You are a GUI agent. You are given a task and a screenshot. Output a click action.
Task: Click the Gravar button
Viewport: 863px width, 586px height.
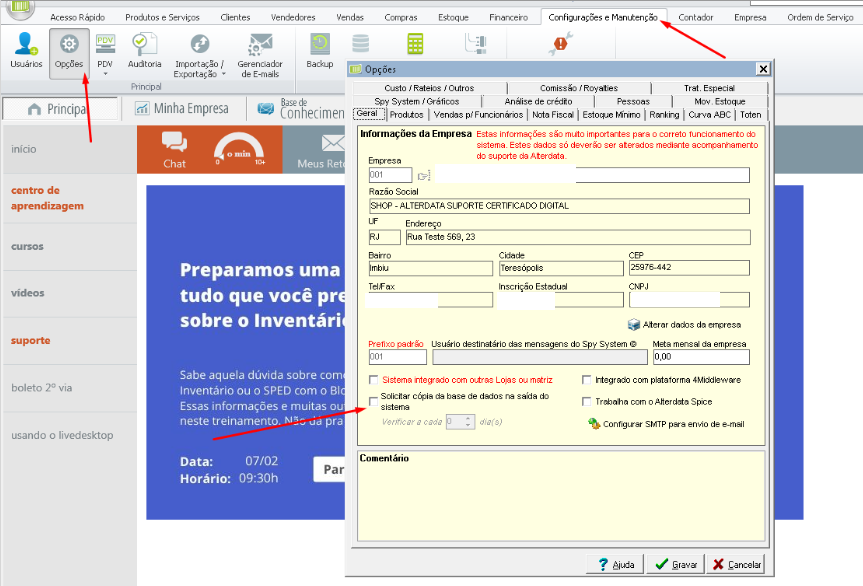point(676,565)
